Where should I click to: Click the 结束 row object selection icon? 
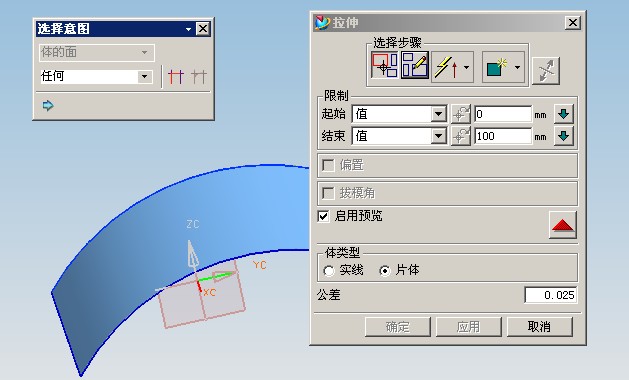click(461, 136)
